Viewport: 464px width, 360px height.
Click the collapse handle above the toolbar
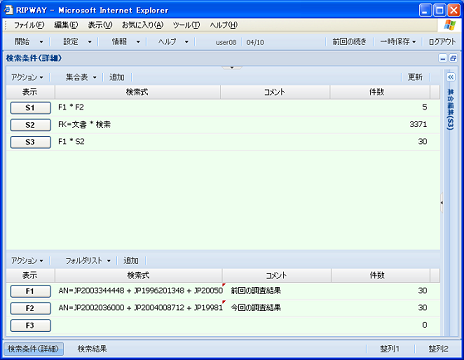pos(232,67)
